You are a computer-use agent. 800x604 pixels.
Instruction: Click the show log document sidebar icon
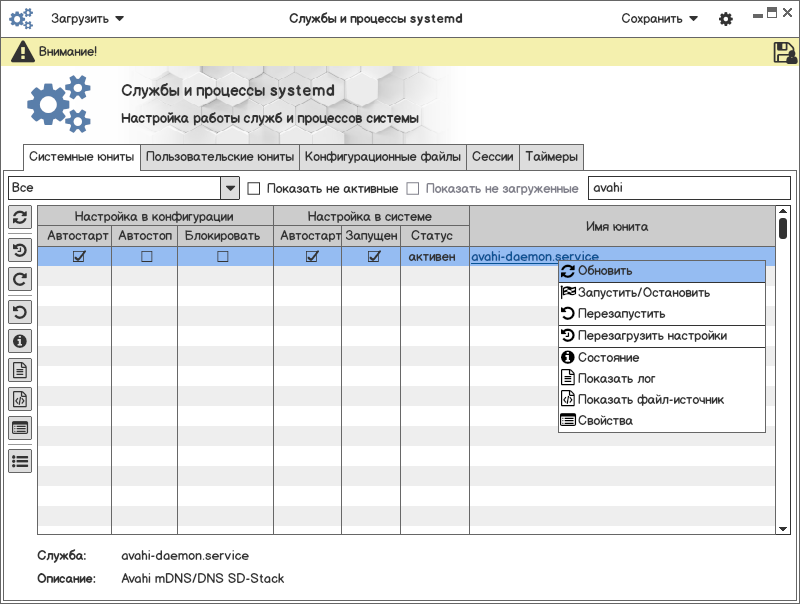20,370
